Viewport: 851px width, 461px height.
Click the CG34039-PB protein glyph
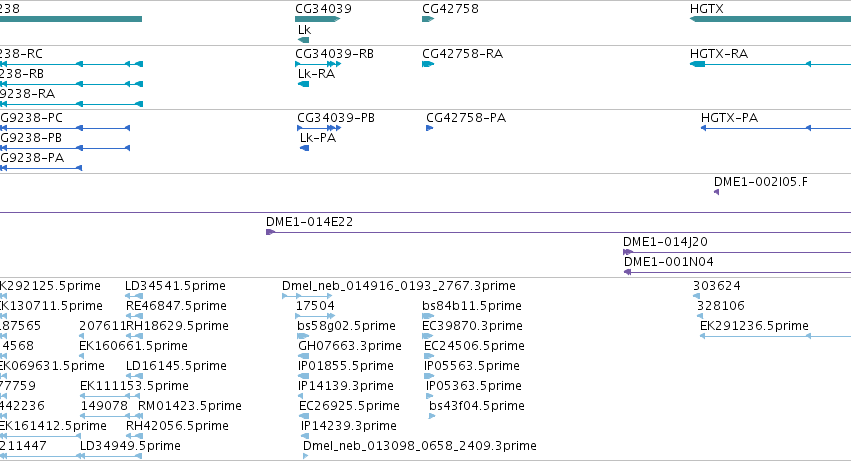pos(319,128)
